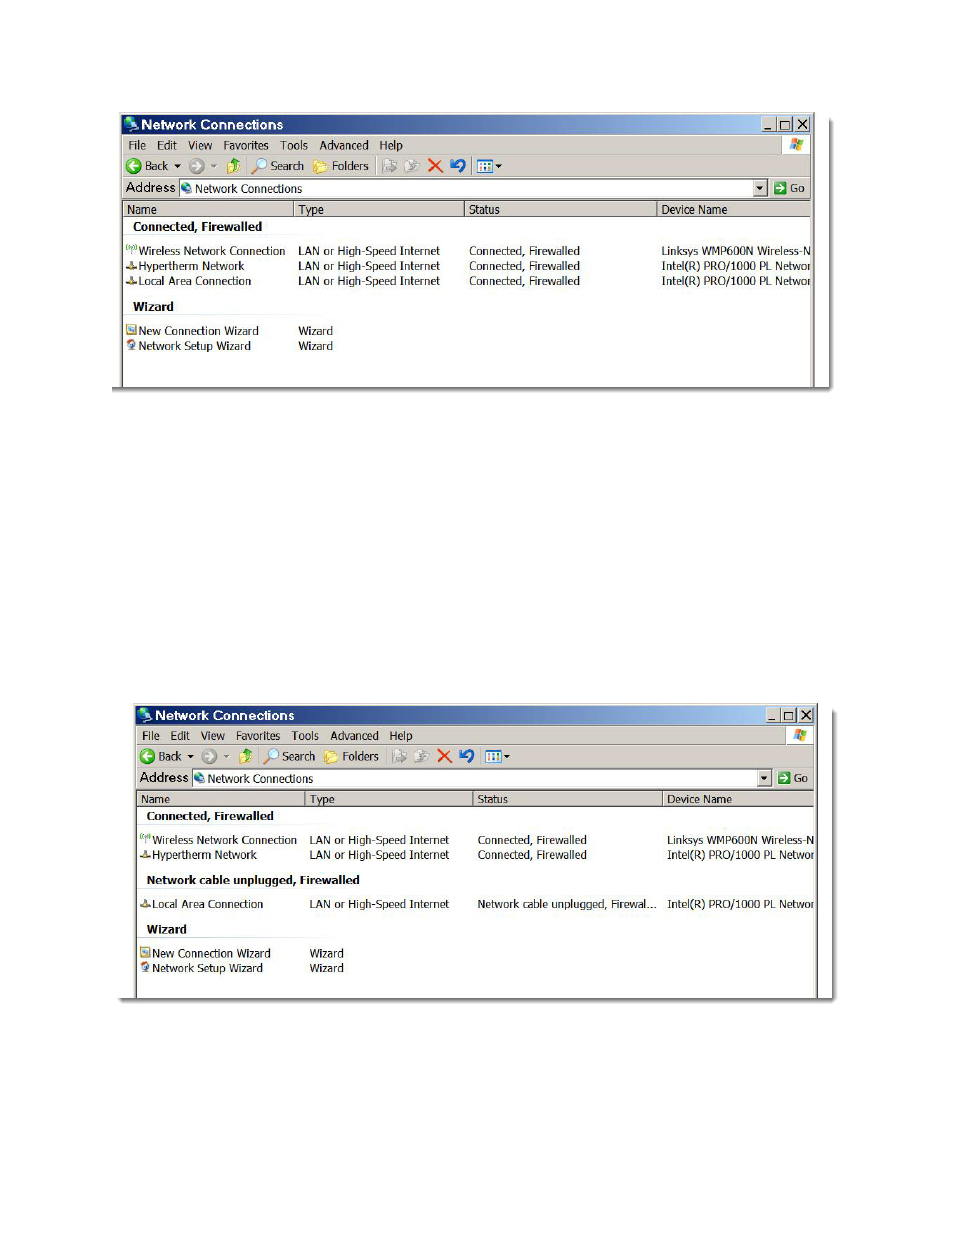Click the Undo icon in the bottom window toolbar
Image resolution: width=954 pixels, height=1235 pixels.
[x=466, y=756]
